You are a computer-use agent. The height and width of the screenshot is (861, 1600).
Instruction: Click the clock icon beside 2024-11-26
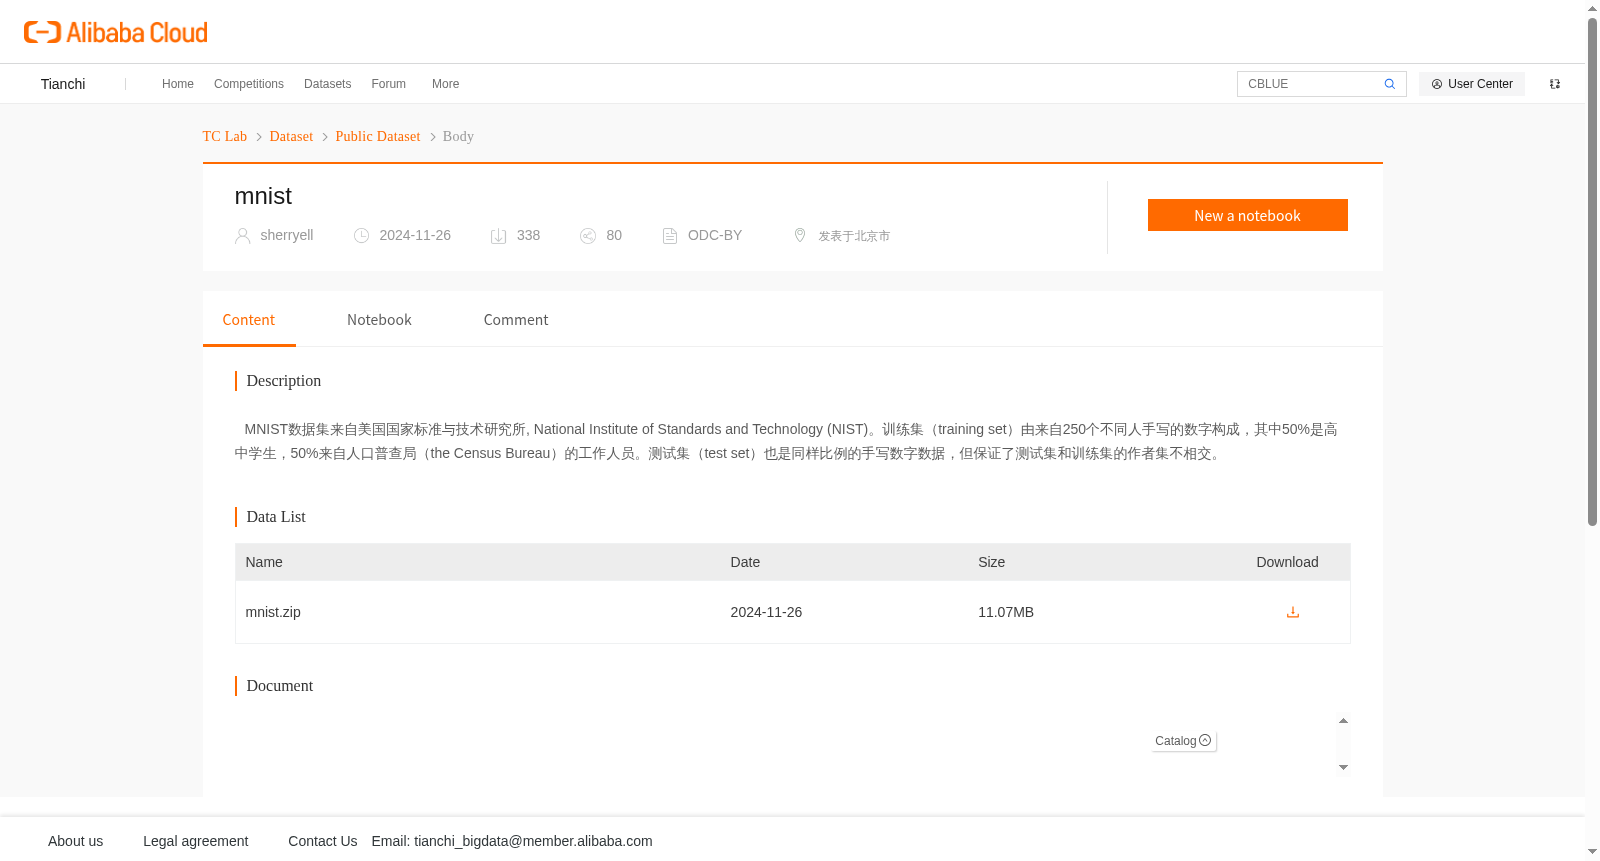click(362, 236)
